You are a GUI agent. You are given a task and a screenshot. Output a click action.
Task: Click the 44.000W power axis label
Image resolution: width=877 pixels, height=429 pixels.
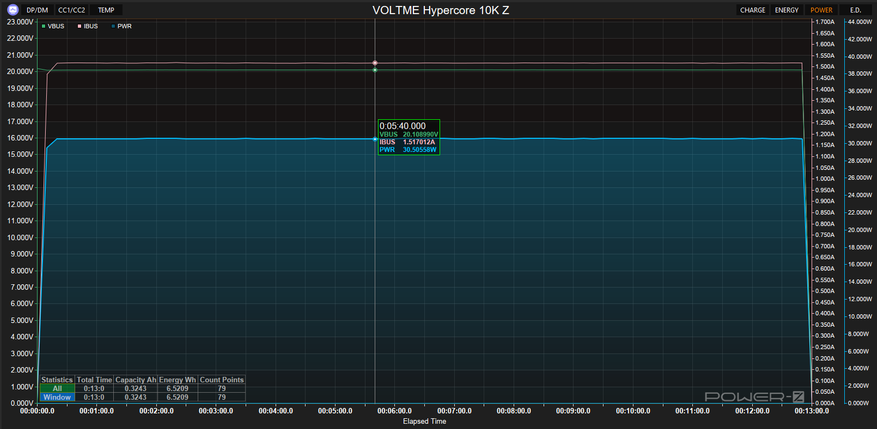860,22
